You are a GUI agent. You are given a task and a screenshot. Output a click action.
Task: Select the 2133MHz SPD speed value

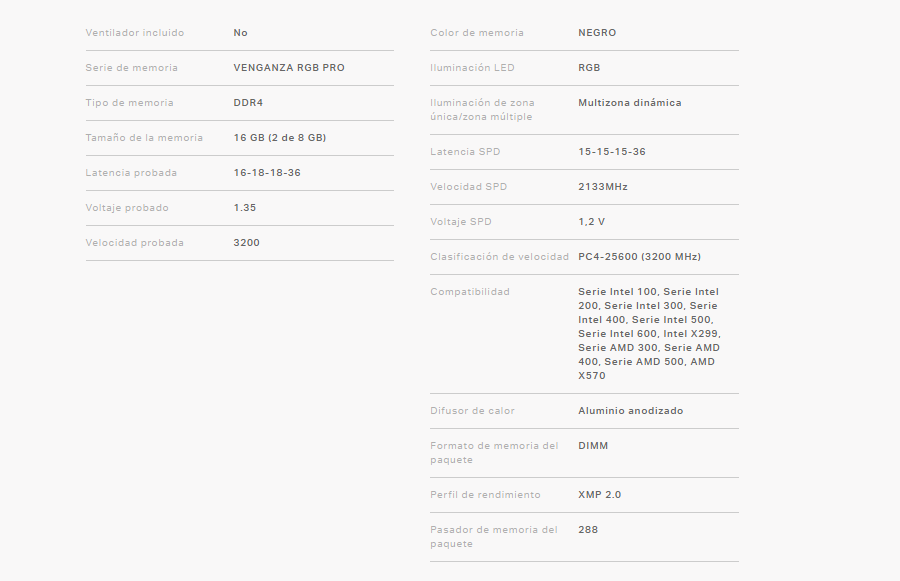pyautogui.click(x=602, y=187)
